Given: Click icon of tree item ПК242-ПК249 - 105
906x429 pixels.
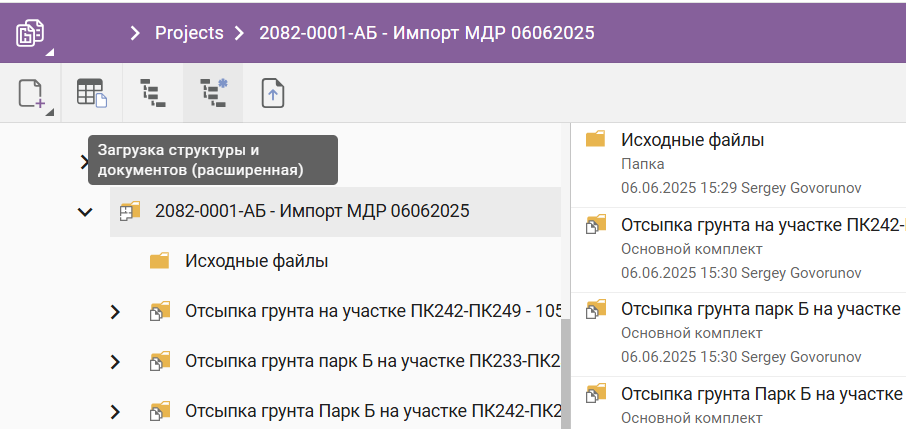Looking at the screenshot, I should [160, 312].
